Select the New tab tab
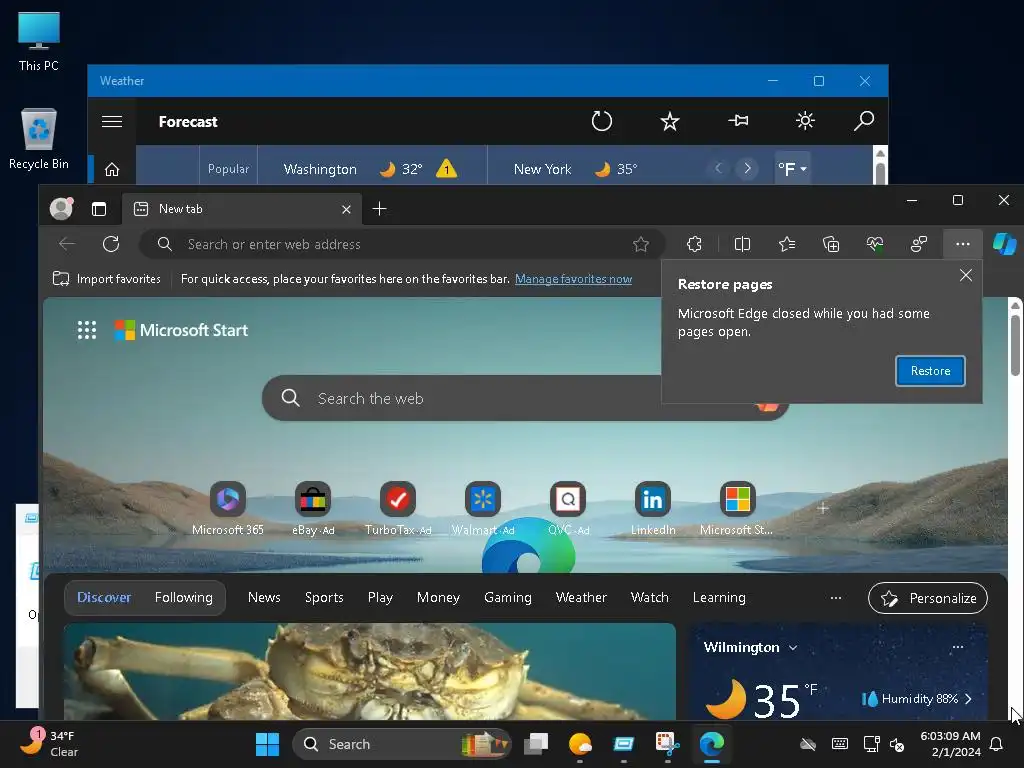 pyautogui.click(x=242, y=209)
